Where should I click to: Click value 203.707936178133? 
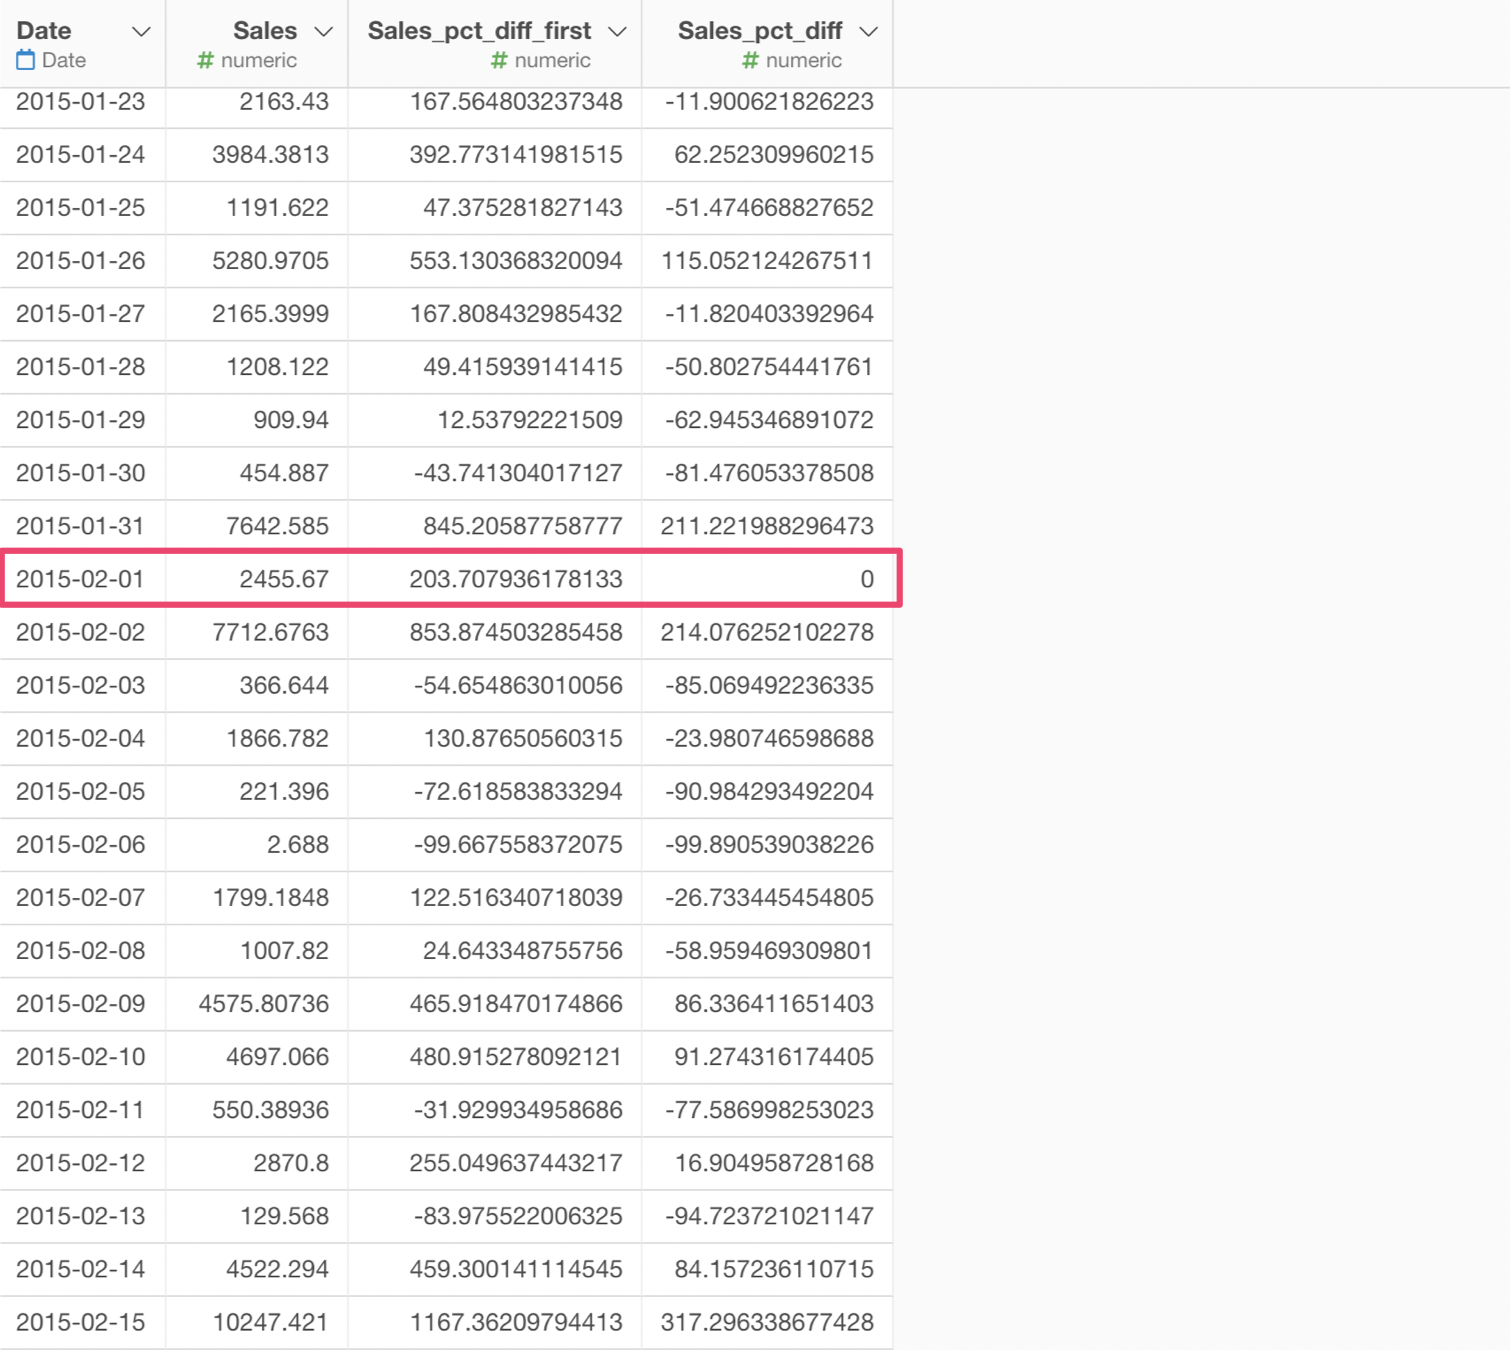[516, 579]
